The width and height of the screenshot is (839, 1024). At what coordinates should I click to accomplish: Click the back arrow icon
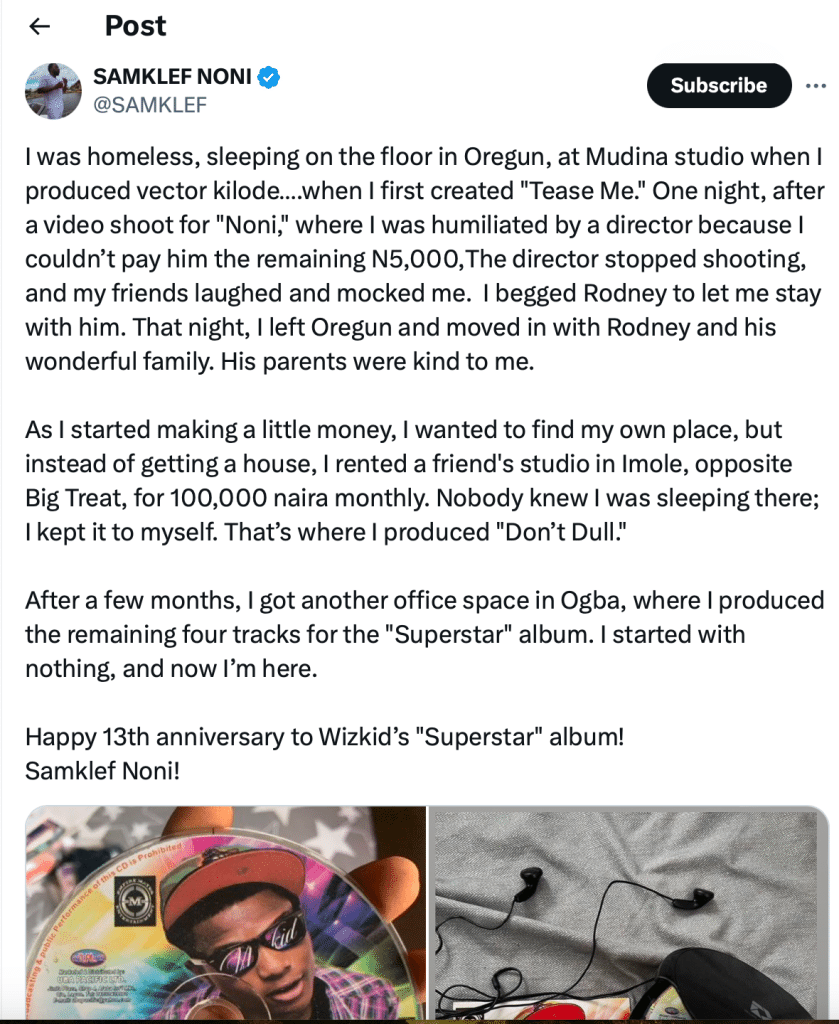(x=40, y=27)
